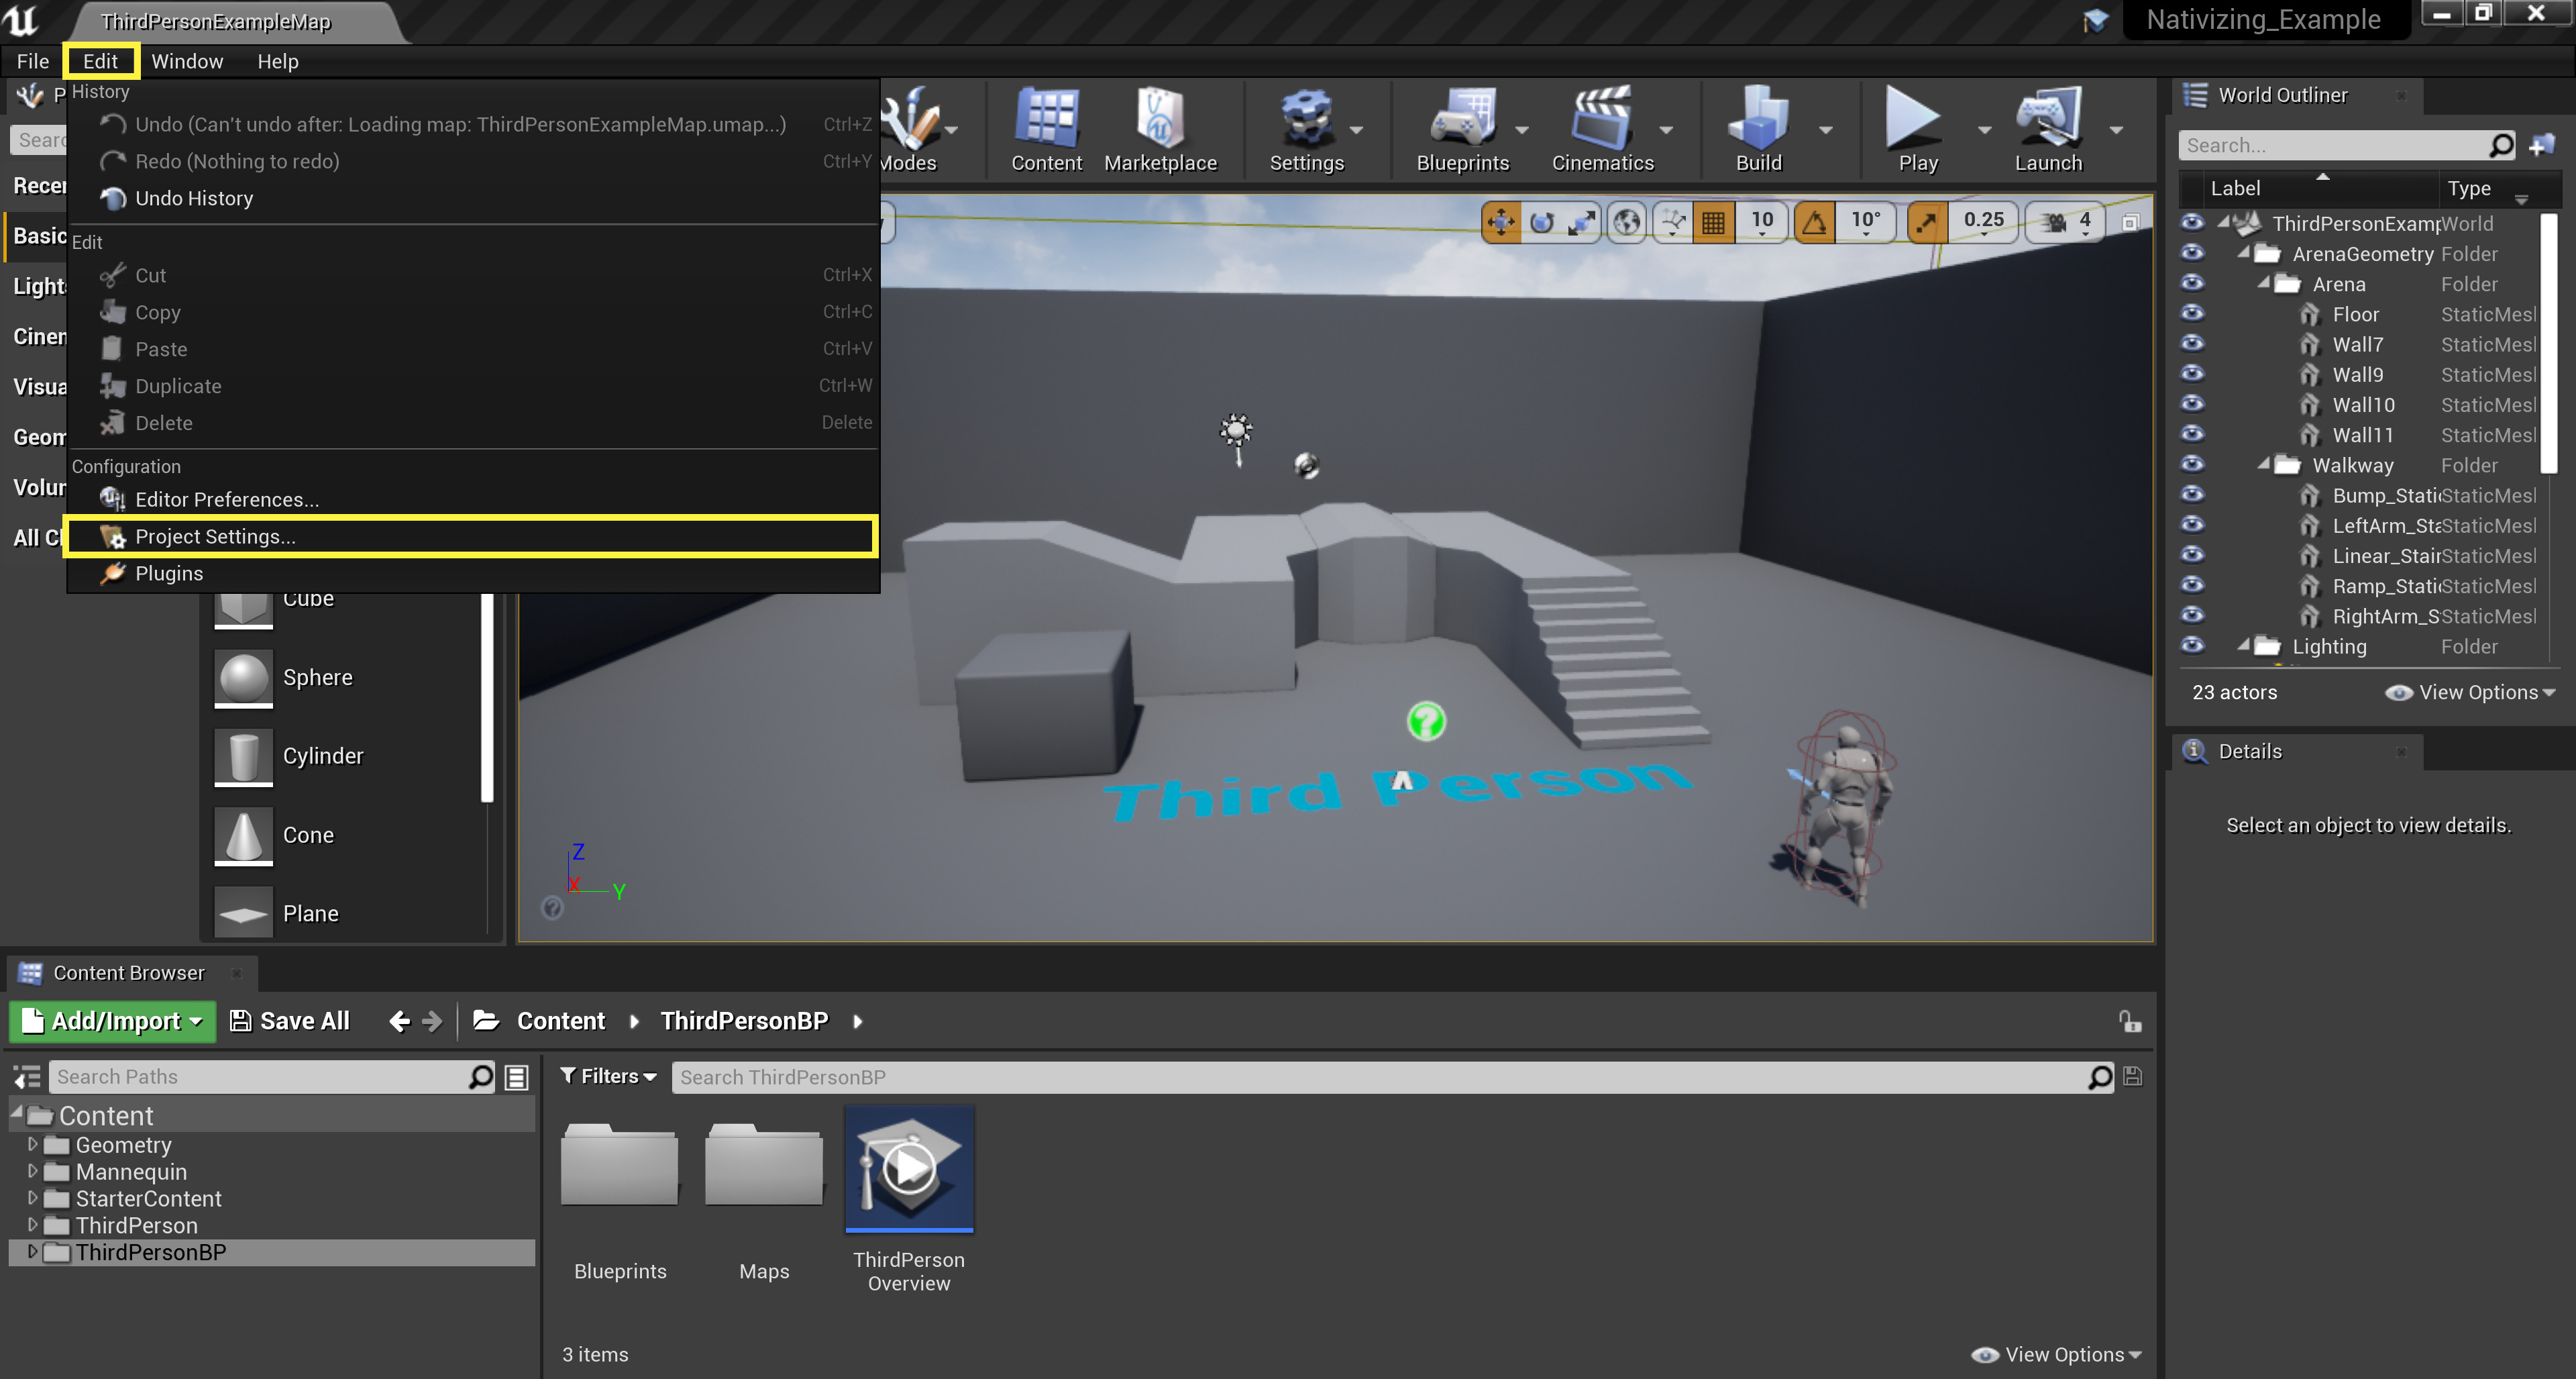The width and height of the screenshot is (2576, 1379).
Task: Choose Project Settings from Edit menu
Action: pyautogui.click(x=215, y=536)
